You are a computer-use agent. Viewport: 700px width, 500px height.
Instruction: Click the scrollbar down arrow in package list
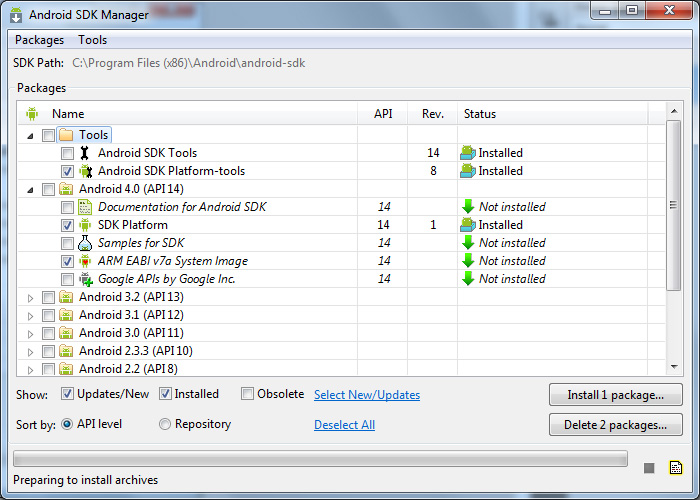click(x=674, y=367)
